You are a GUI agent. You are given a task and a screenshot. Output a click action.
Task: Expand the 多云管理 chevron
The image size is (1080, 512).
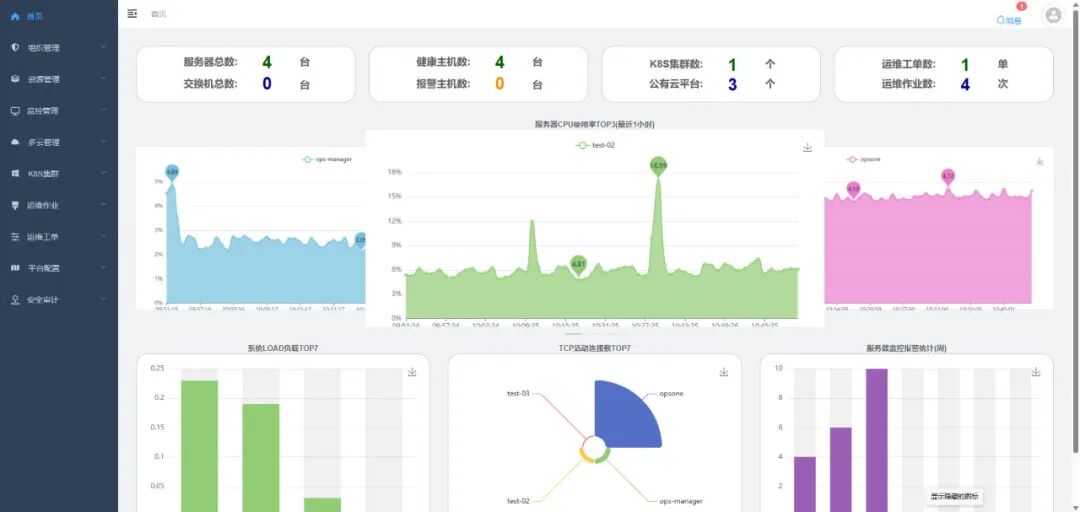103,142
